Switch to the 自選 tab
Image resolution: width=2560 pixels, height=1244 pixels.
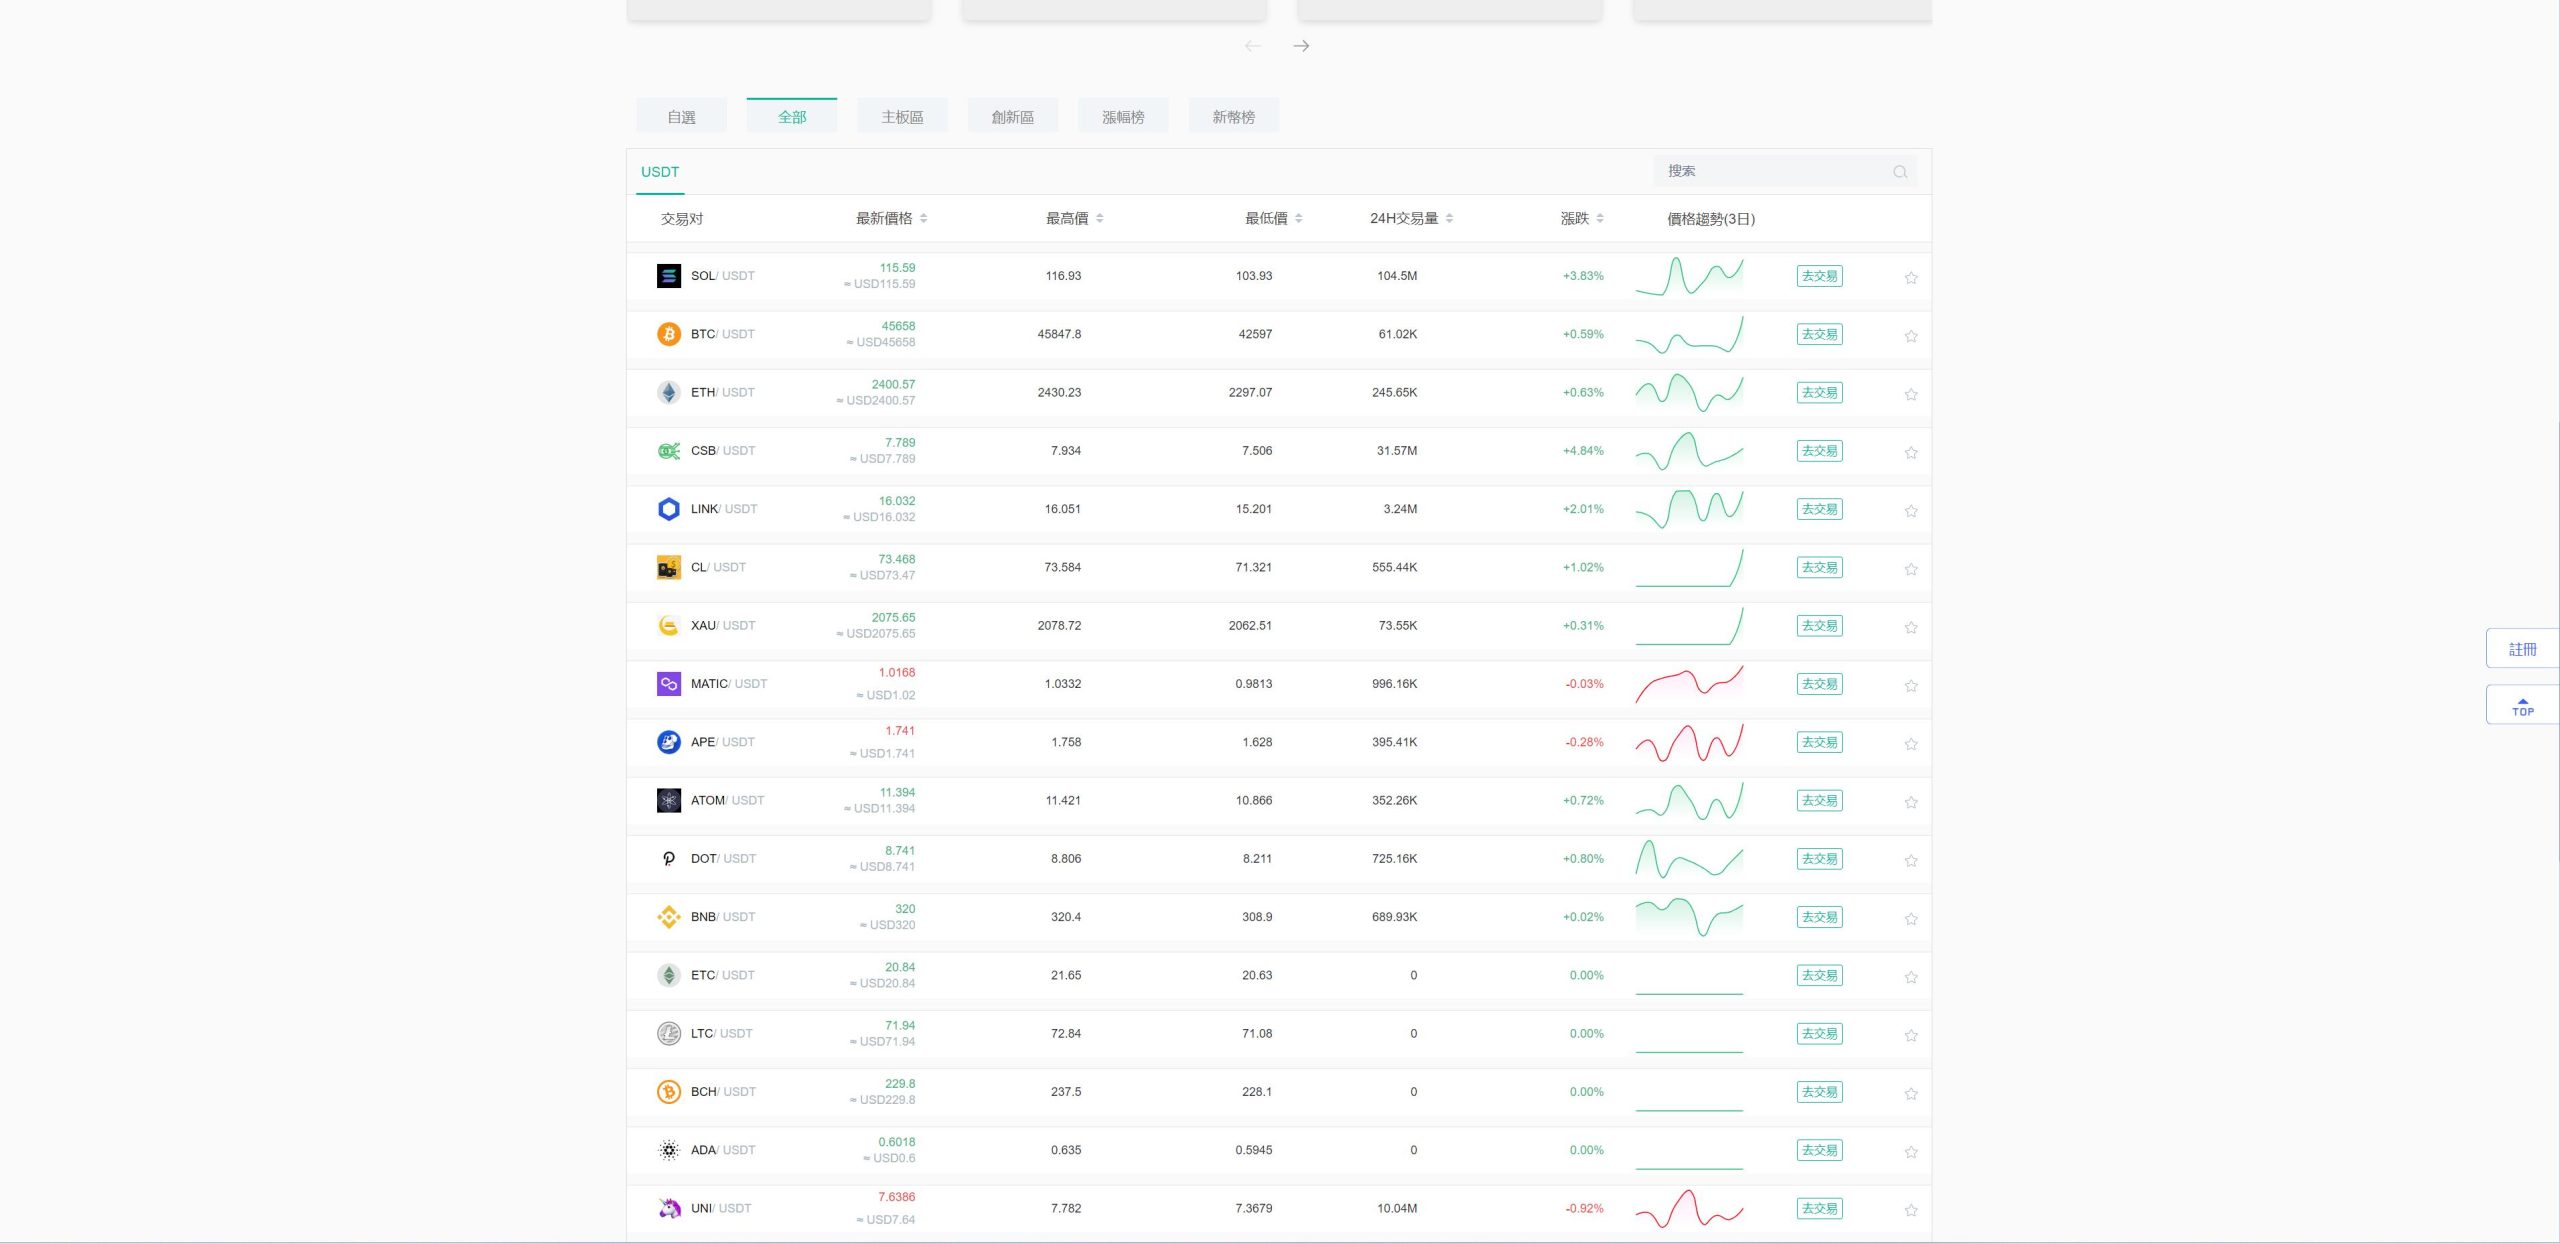(681, 117)
